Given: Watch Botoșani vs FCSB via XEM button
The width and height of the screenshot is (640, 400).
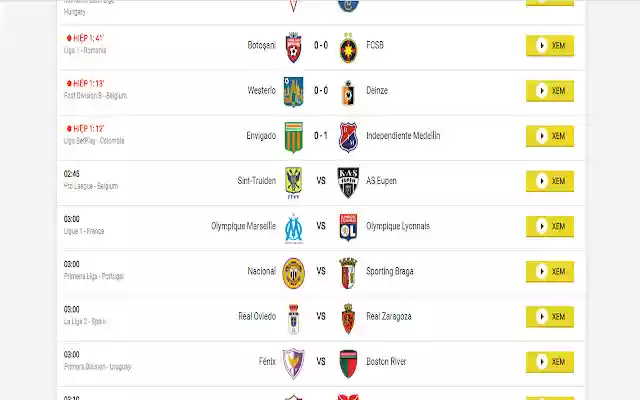Looking at the screenshot, I should (x=550, y=46).
